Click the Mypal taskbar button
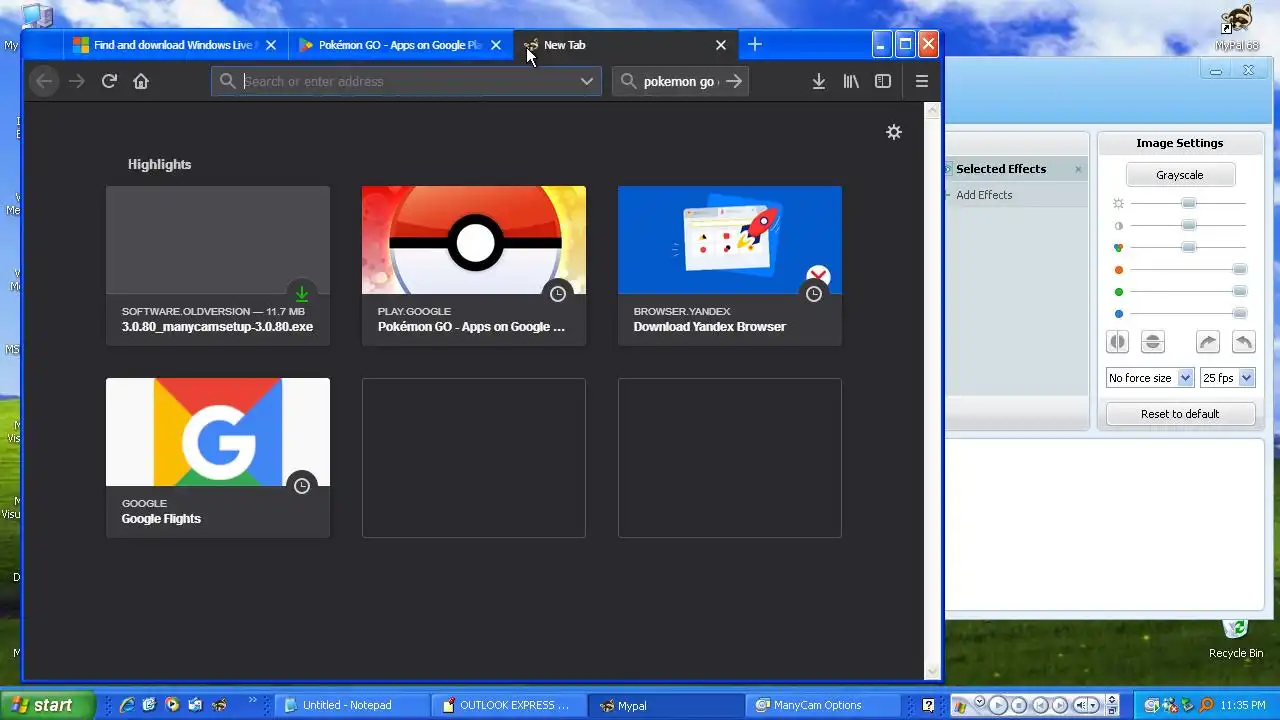1280x720 pixels. (667, 705)
